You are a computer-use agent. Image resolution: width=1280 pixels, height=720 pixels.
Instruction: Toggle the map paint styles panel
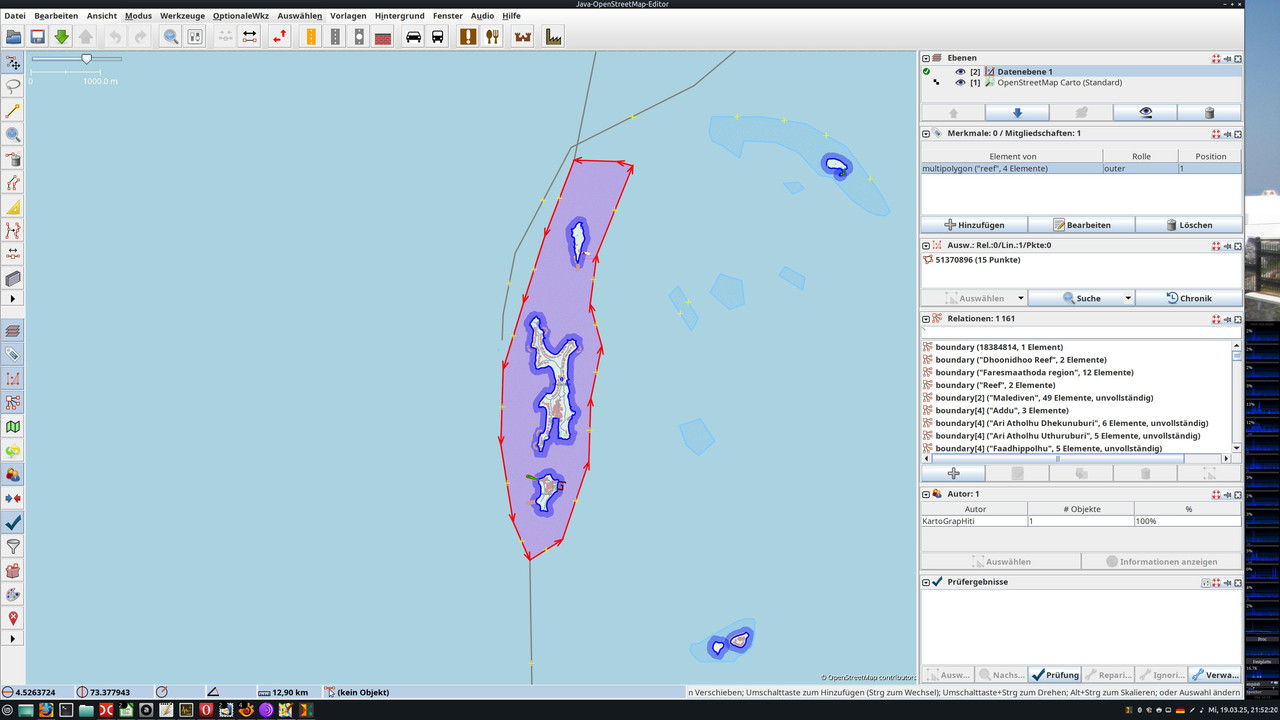click(13, 595)
